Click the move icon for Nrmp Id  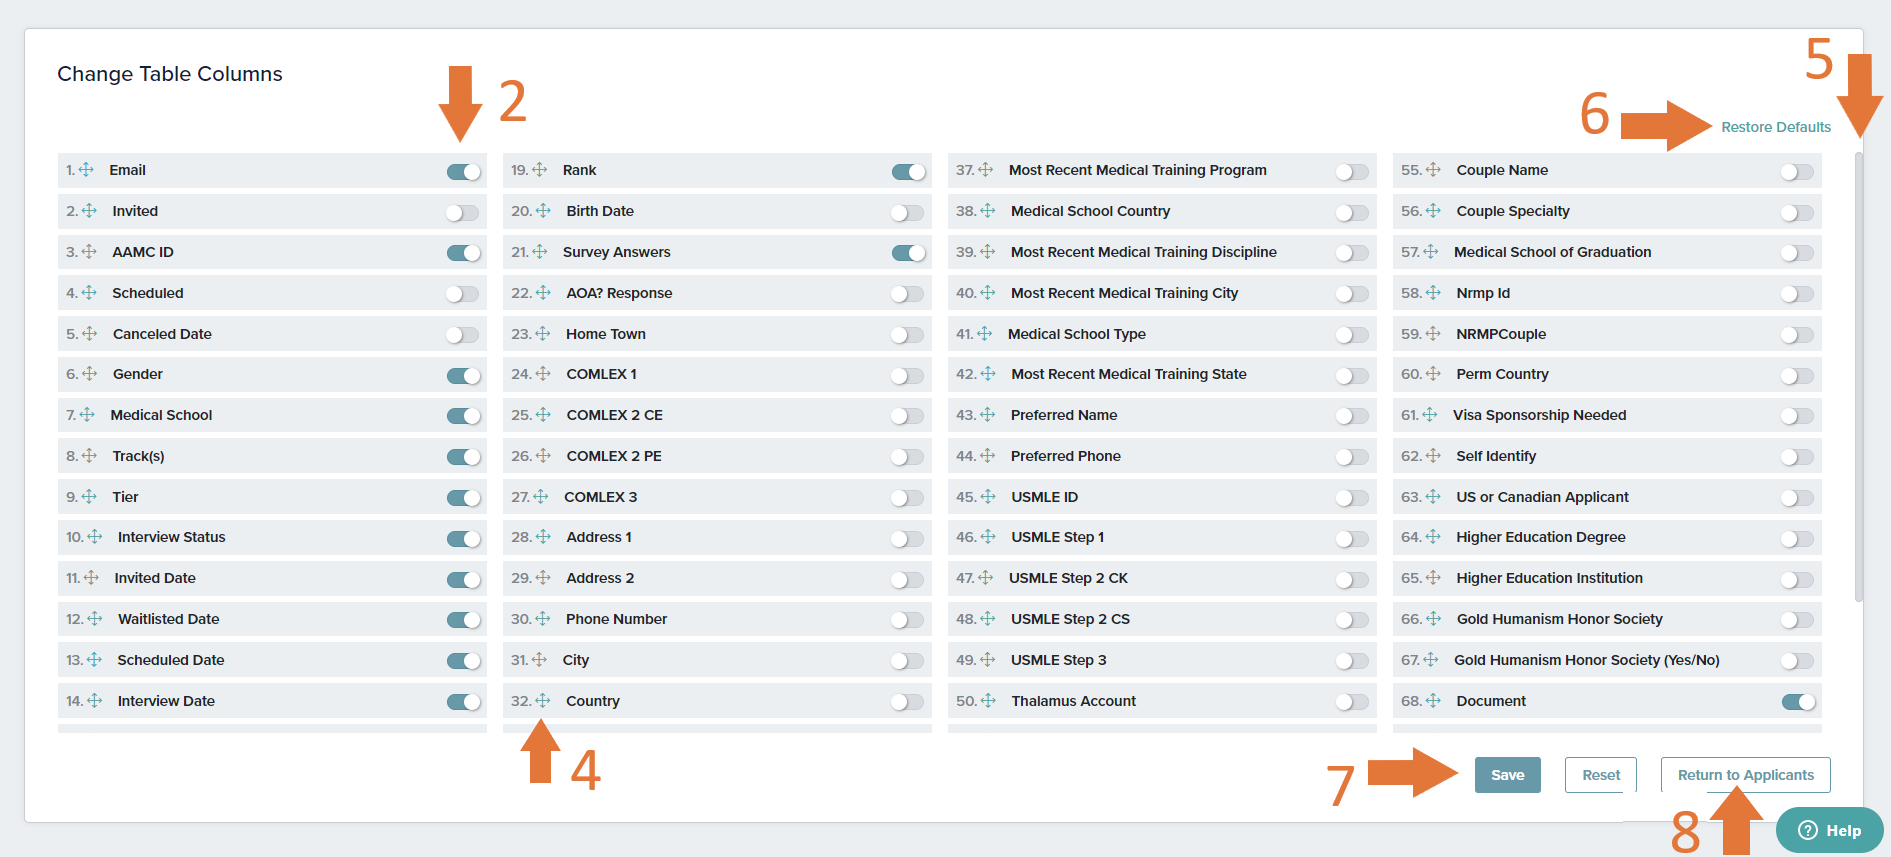point(1433,293)
